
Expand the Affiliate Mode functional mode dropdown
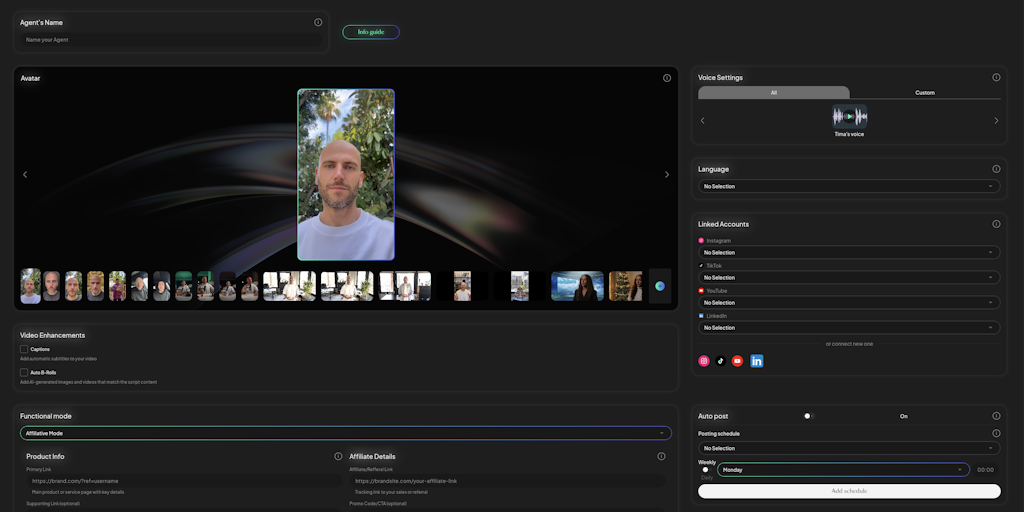tap(345, 433)
